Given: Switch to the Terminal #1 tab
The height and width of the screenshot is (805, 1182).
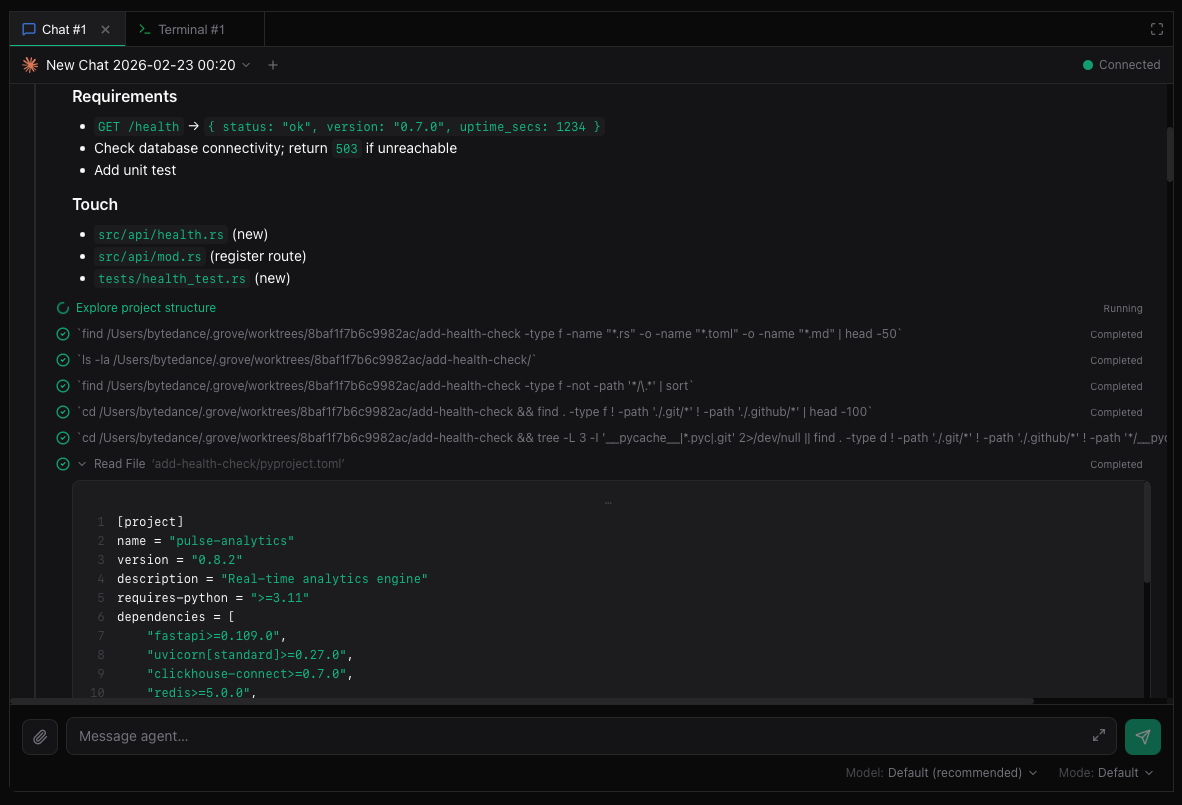Looking at the screenshot, I should pyautogui.click(x=190, y=30).
